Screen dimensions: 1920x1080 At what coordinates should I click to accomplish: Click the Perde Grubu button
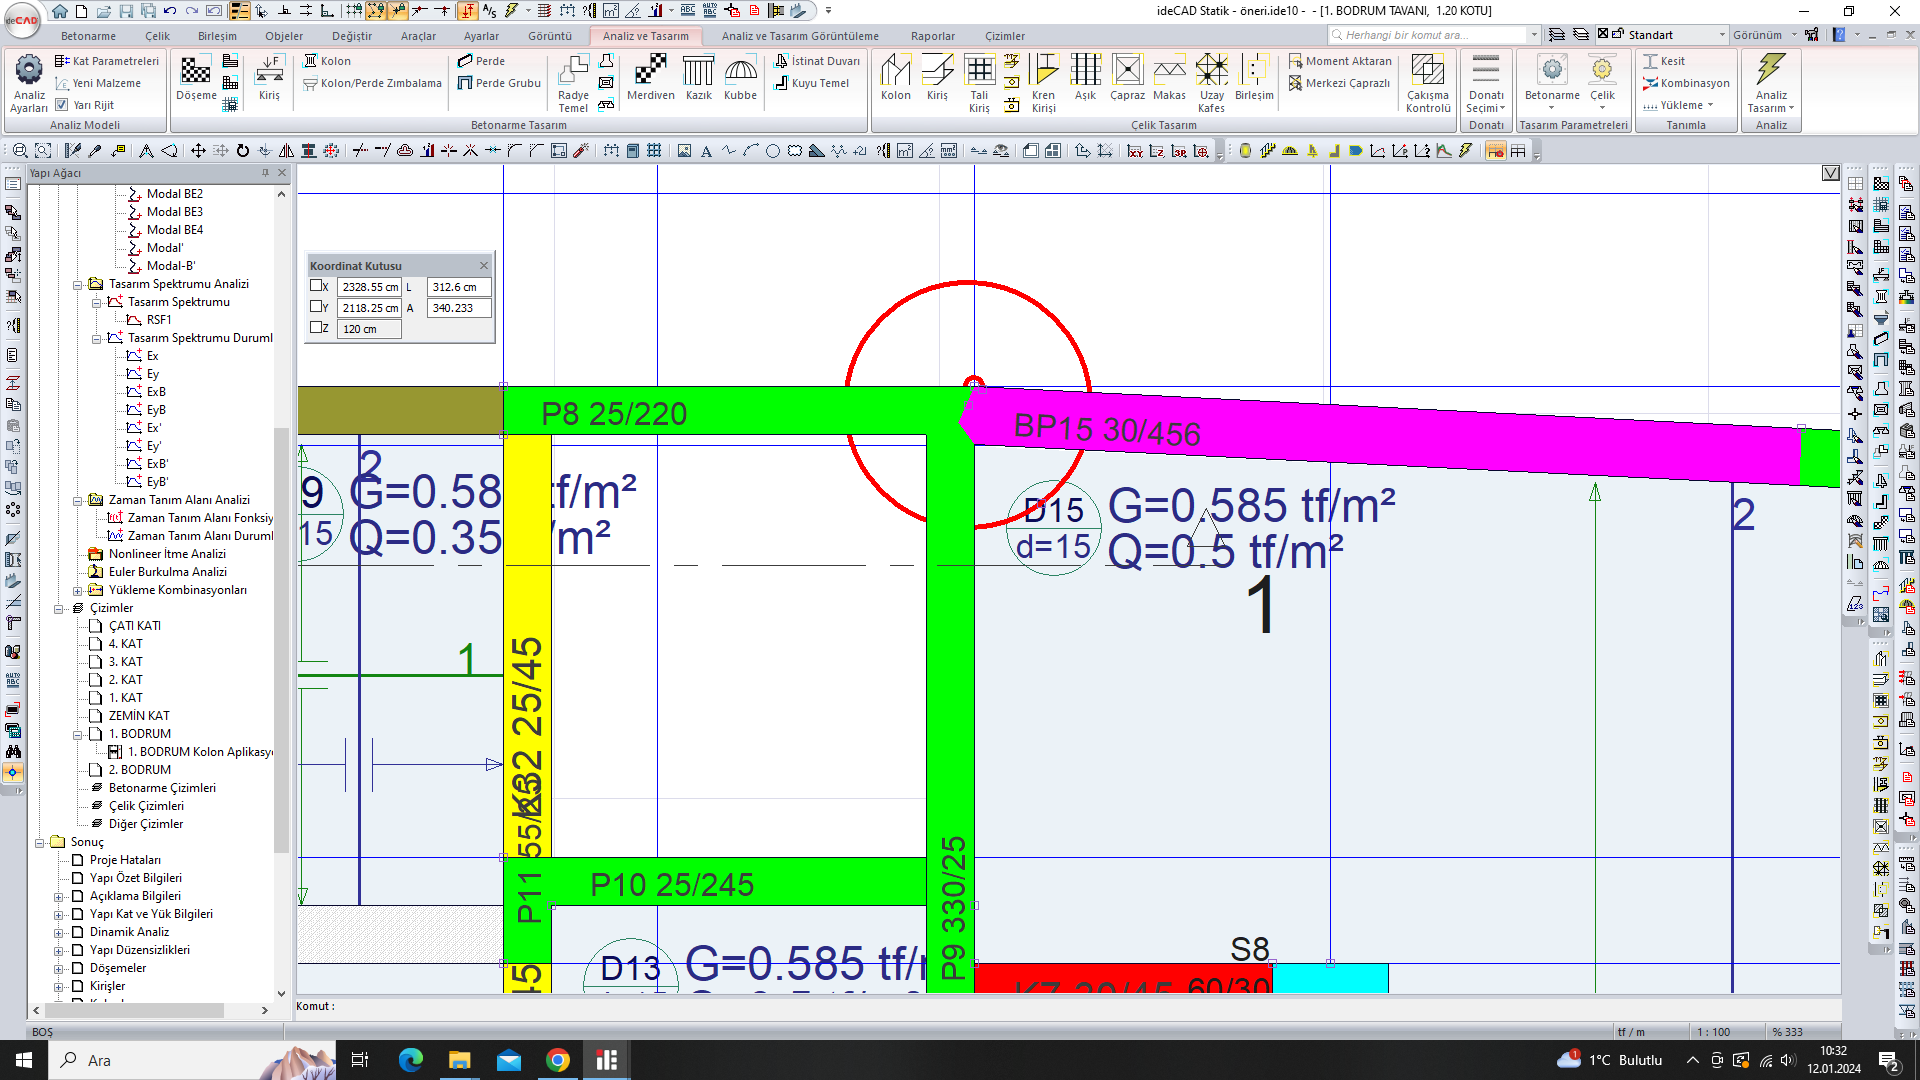499,83
